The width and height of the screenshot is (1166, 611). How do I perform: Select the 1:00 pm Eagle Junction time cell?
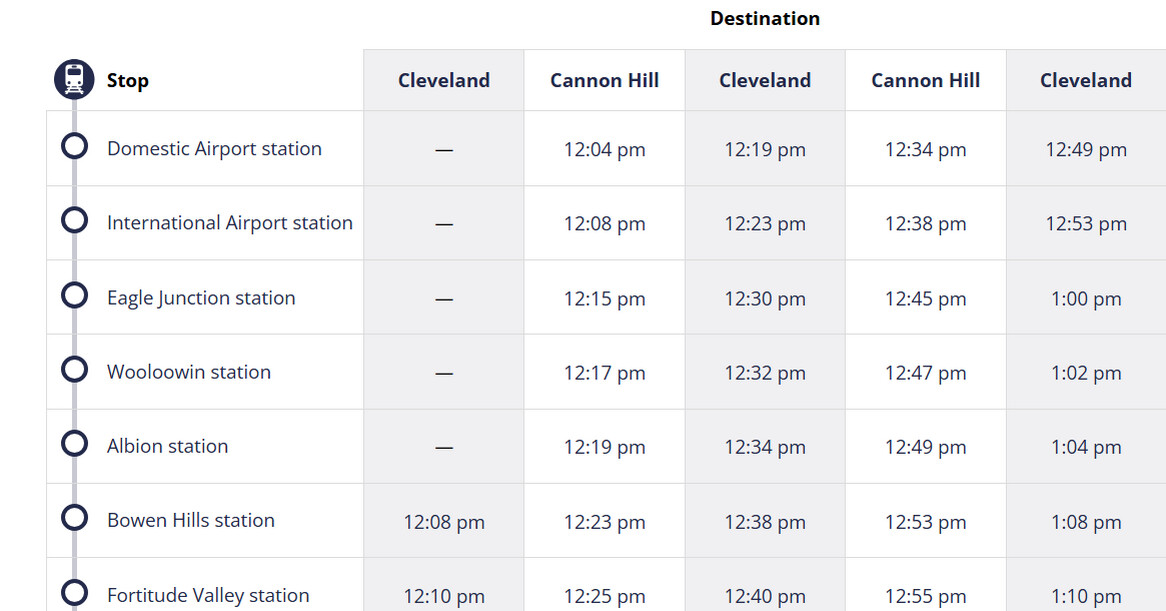(x=1085, y=299)
